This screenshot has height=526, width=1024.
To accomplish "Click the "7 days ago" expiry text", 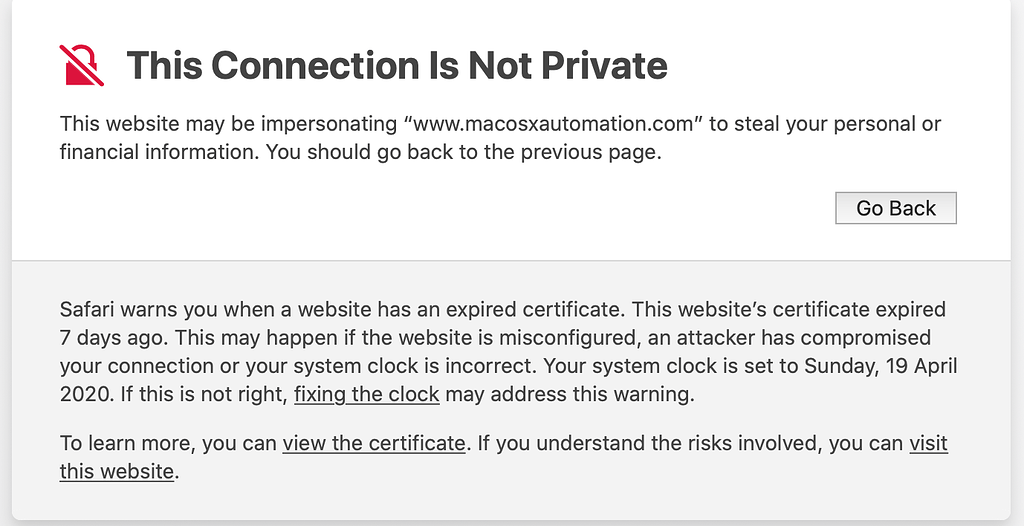I will (108, 338).
